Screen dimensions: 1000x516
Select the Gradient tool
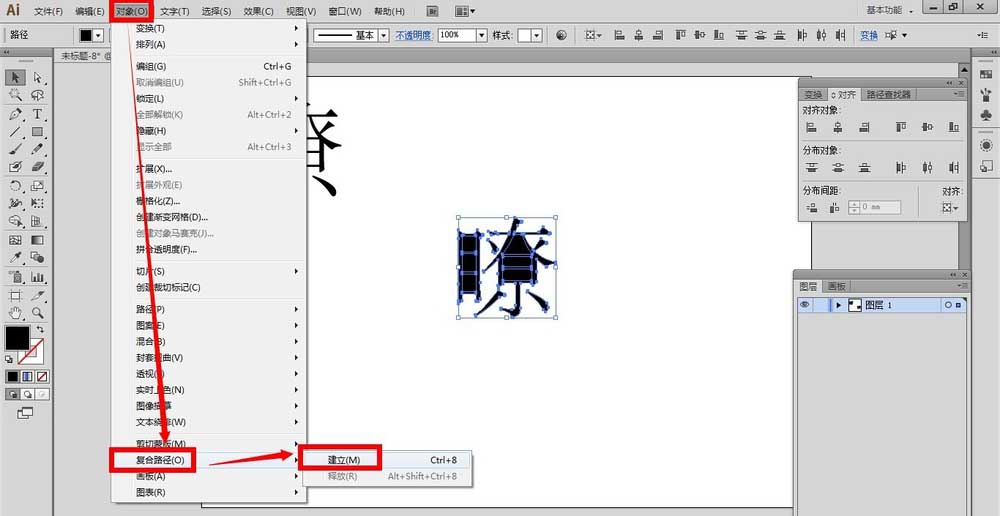point(38,240)
